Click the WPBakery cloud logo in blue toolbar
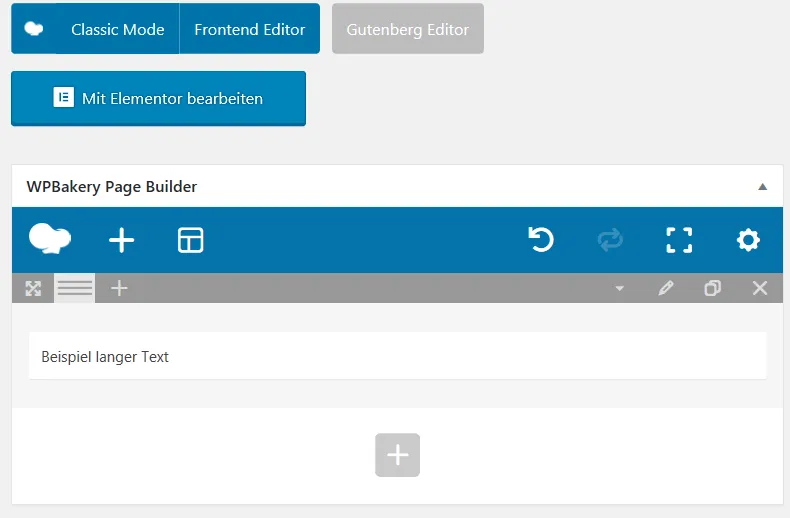 click(x=49, y=239)
